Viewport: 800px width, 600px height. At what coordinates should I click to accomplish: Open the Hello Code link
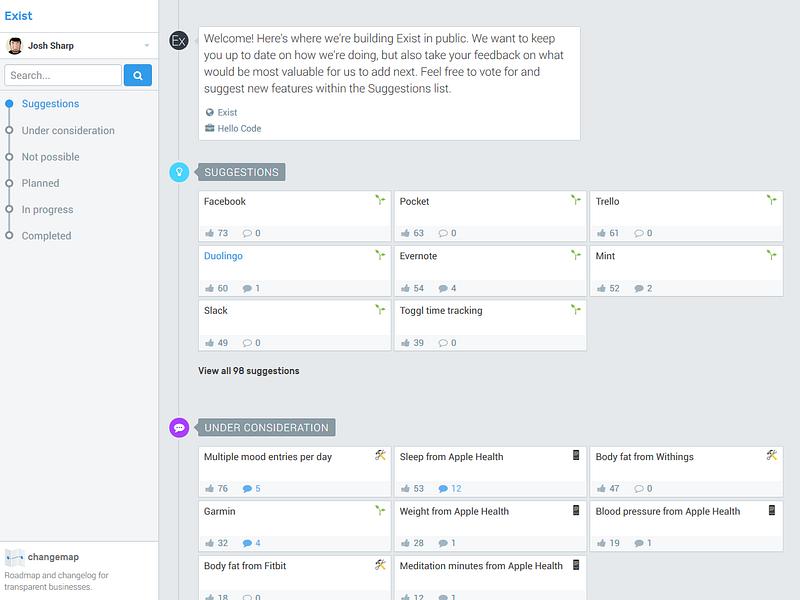239,129
